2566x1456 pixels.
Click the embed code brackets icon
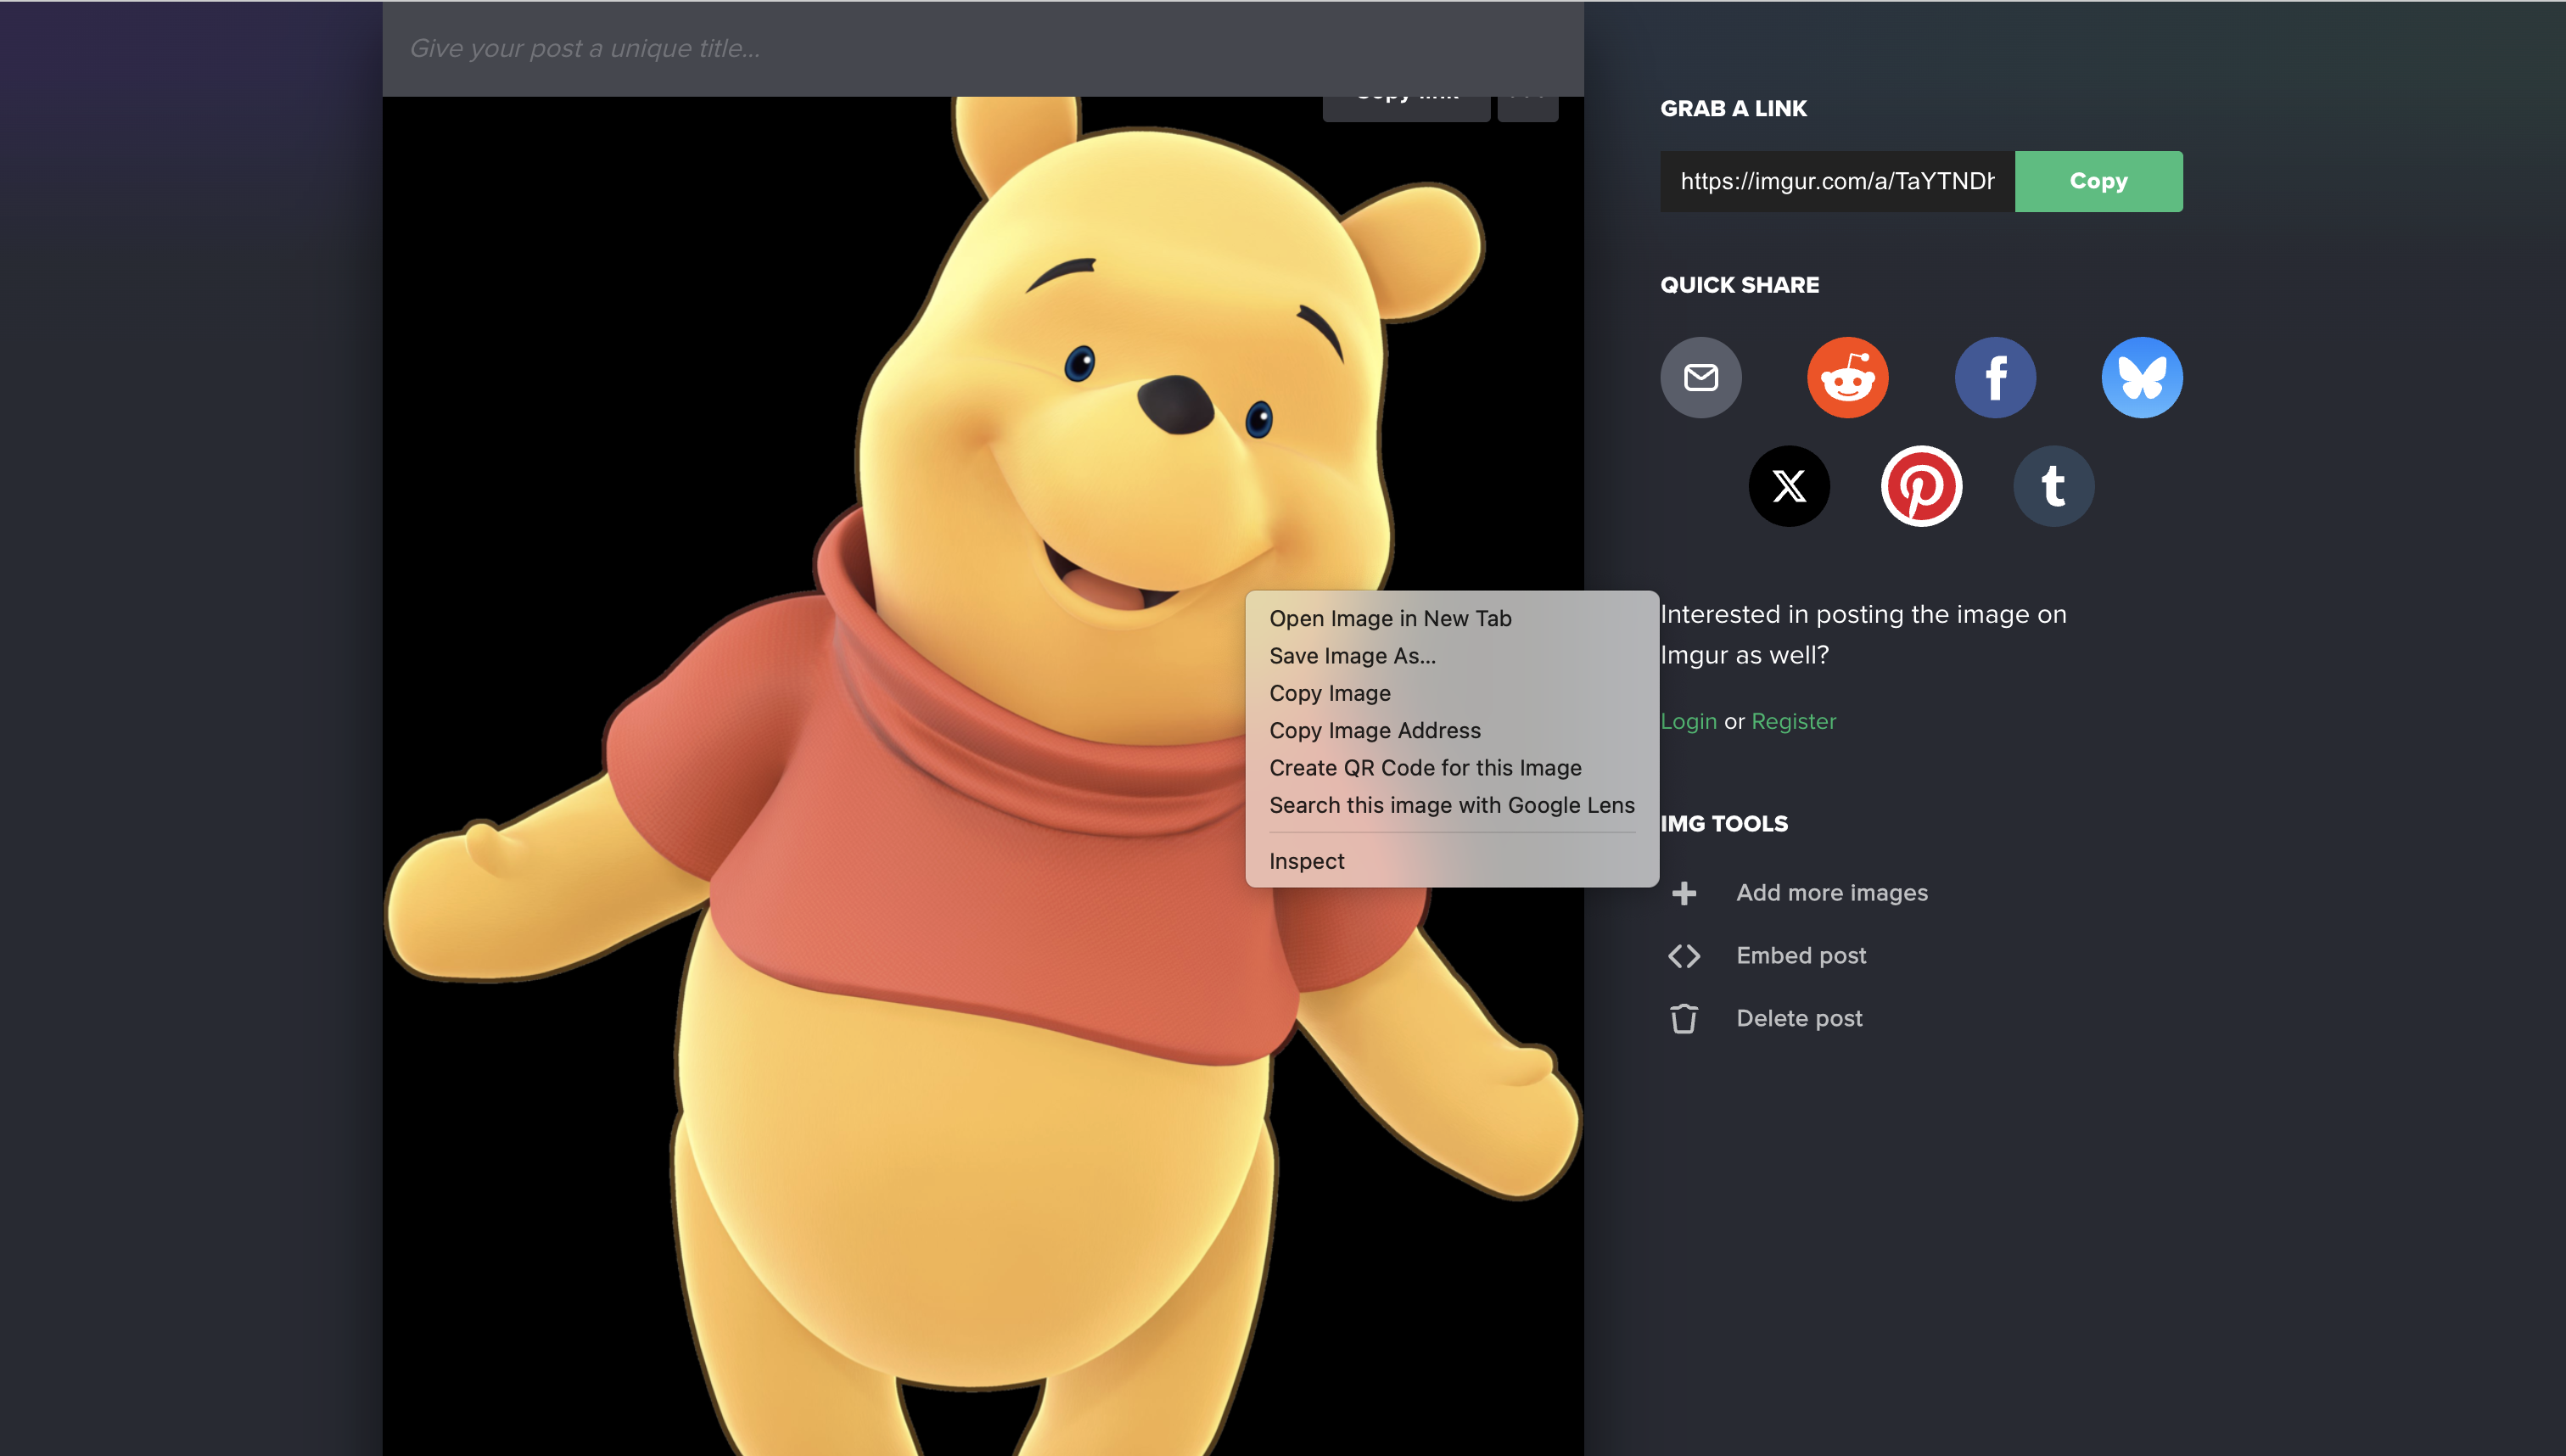click(1684, 956)
